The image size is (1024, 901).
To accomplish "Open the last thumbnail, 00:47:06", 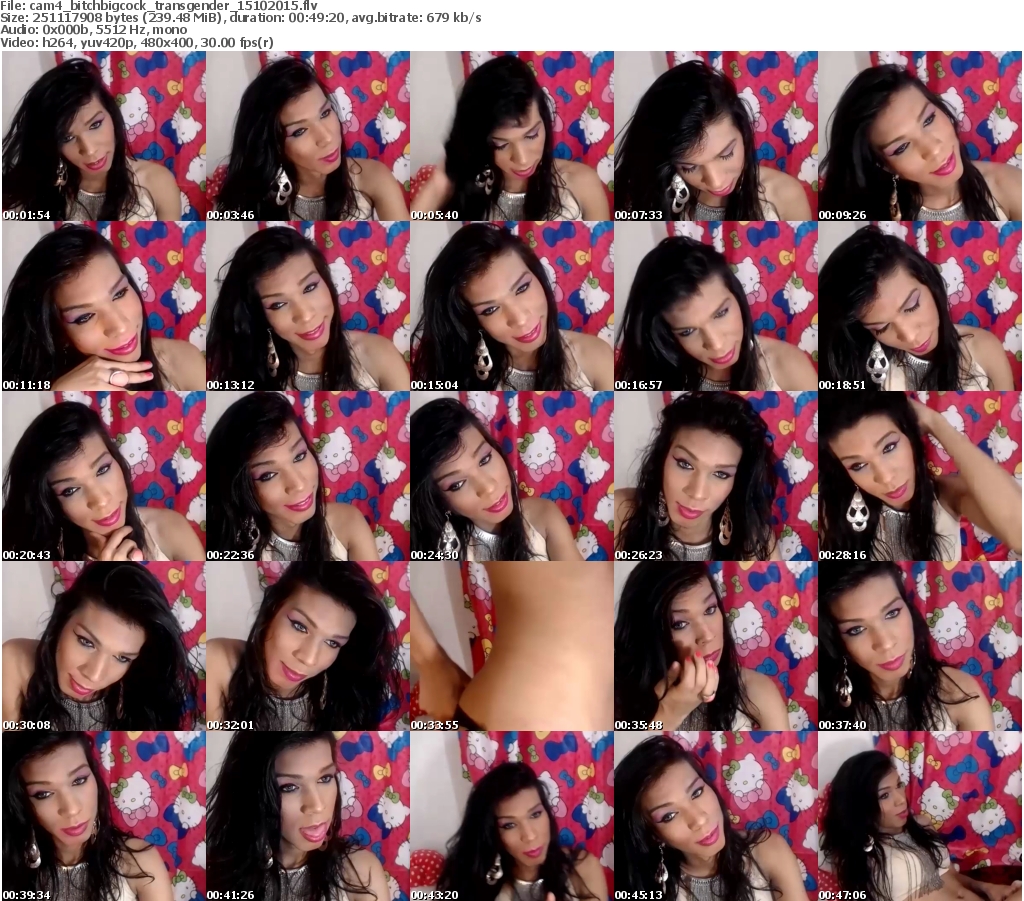I will click(x=920, y=816).
